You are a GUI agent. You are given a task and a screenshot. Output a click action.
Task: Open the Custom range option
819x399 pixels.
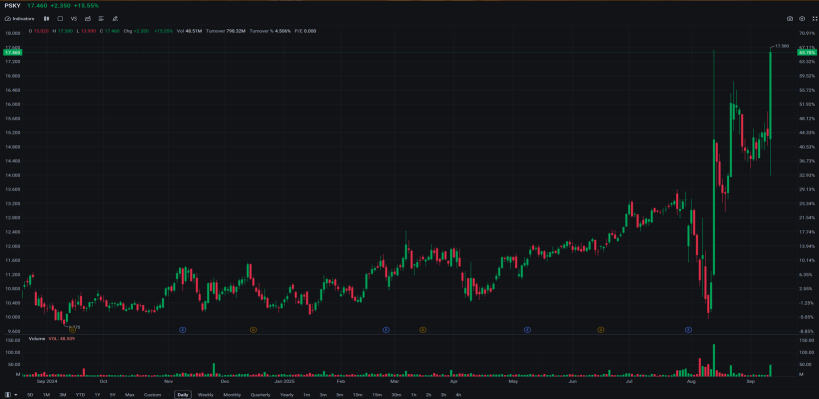pos(153,395)
